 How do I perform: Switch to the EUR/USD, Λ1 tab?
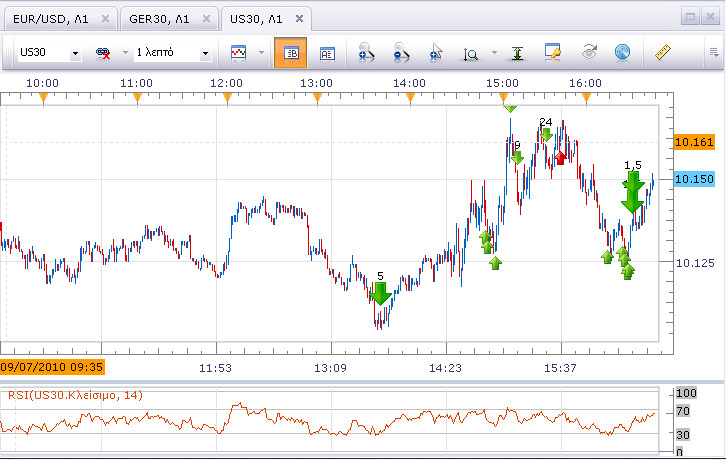coord(50,19)
